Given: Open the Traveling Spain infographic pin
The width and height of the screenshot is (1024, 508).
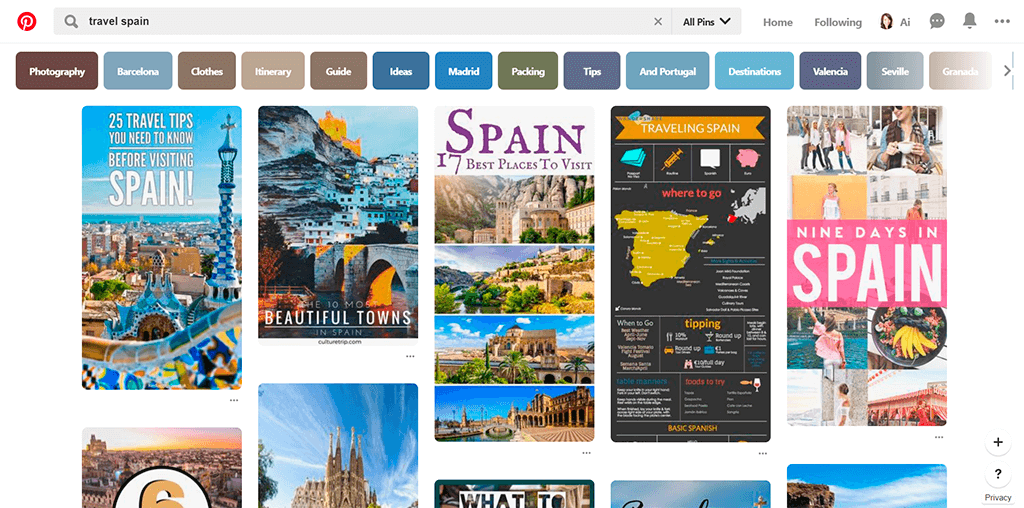Looking at the screenshot, I should 690,274.
